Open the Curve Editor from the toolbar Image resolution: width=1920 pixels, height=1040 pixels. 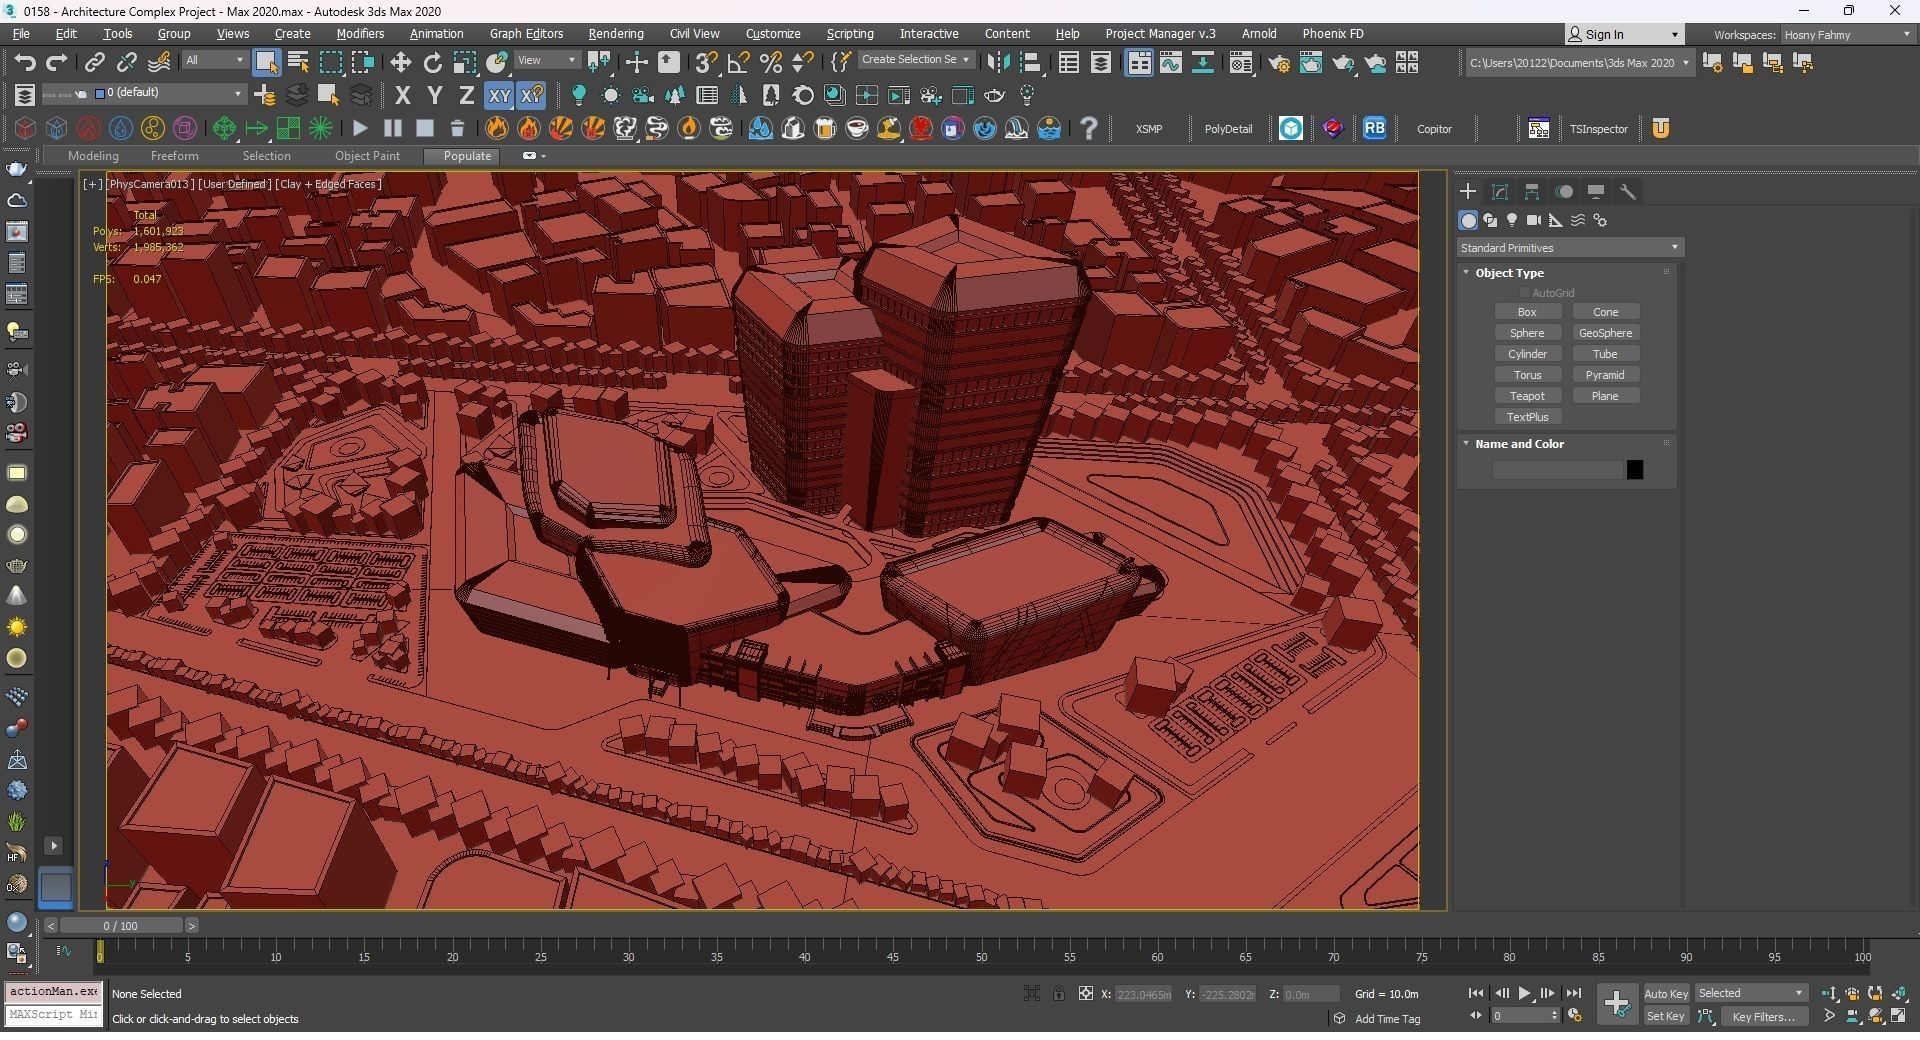coord(1171,63)
